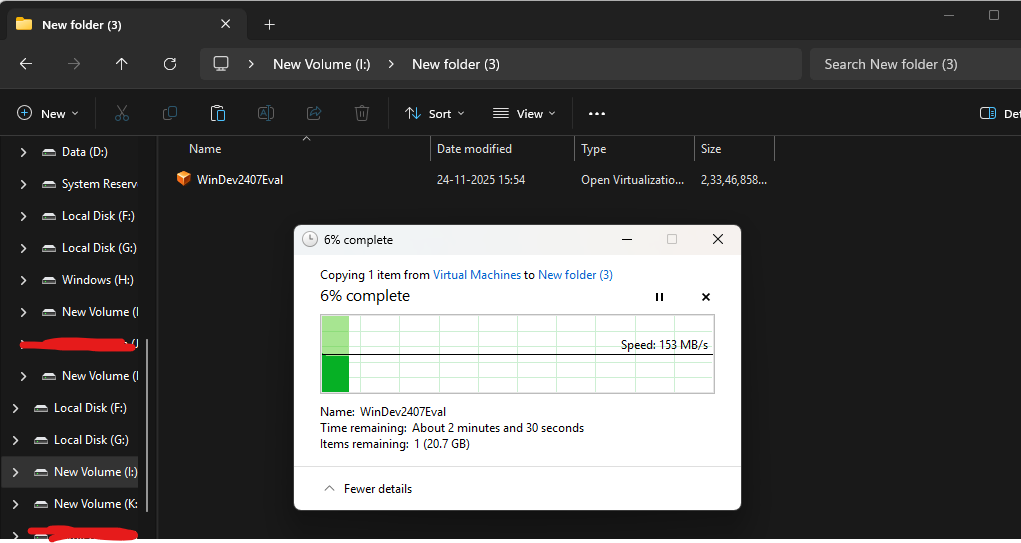
Task: Go up one folder level
Action: coord(122,64)
